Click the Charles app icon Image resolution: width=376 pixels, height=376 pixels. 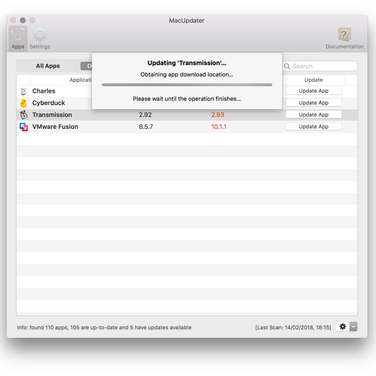(x=23, y=91)
